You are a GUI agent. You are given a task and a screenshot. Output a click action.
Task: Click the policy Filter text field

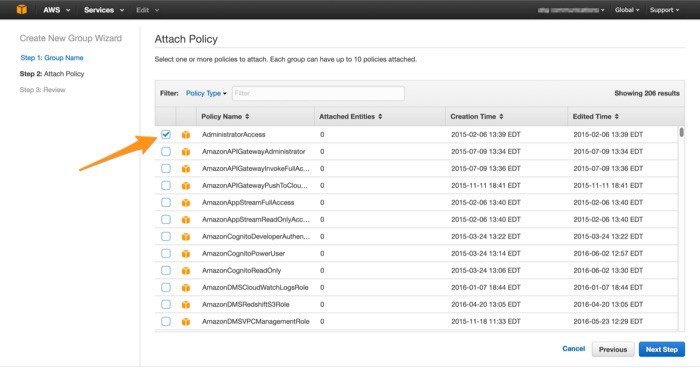318,93
